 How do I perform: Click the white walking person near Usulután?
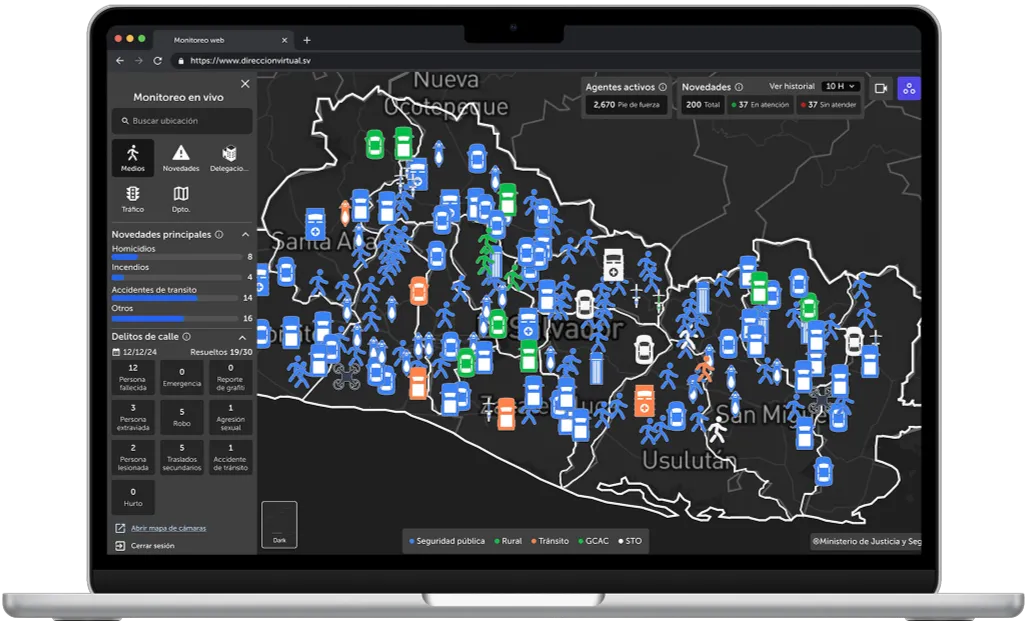(x=717, y=430)
